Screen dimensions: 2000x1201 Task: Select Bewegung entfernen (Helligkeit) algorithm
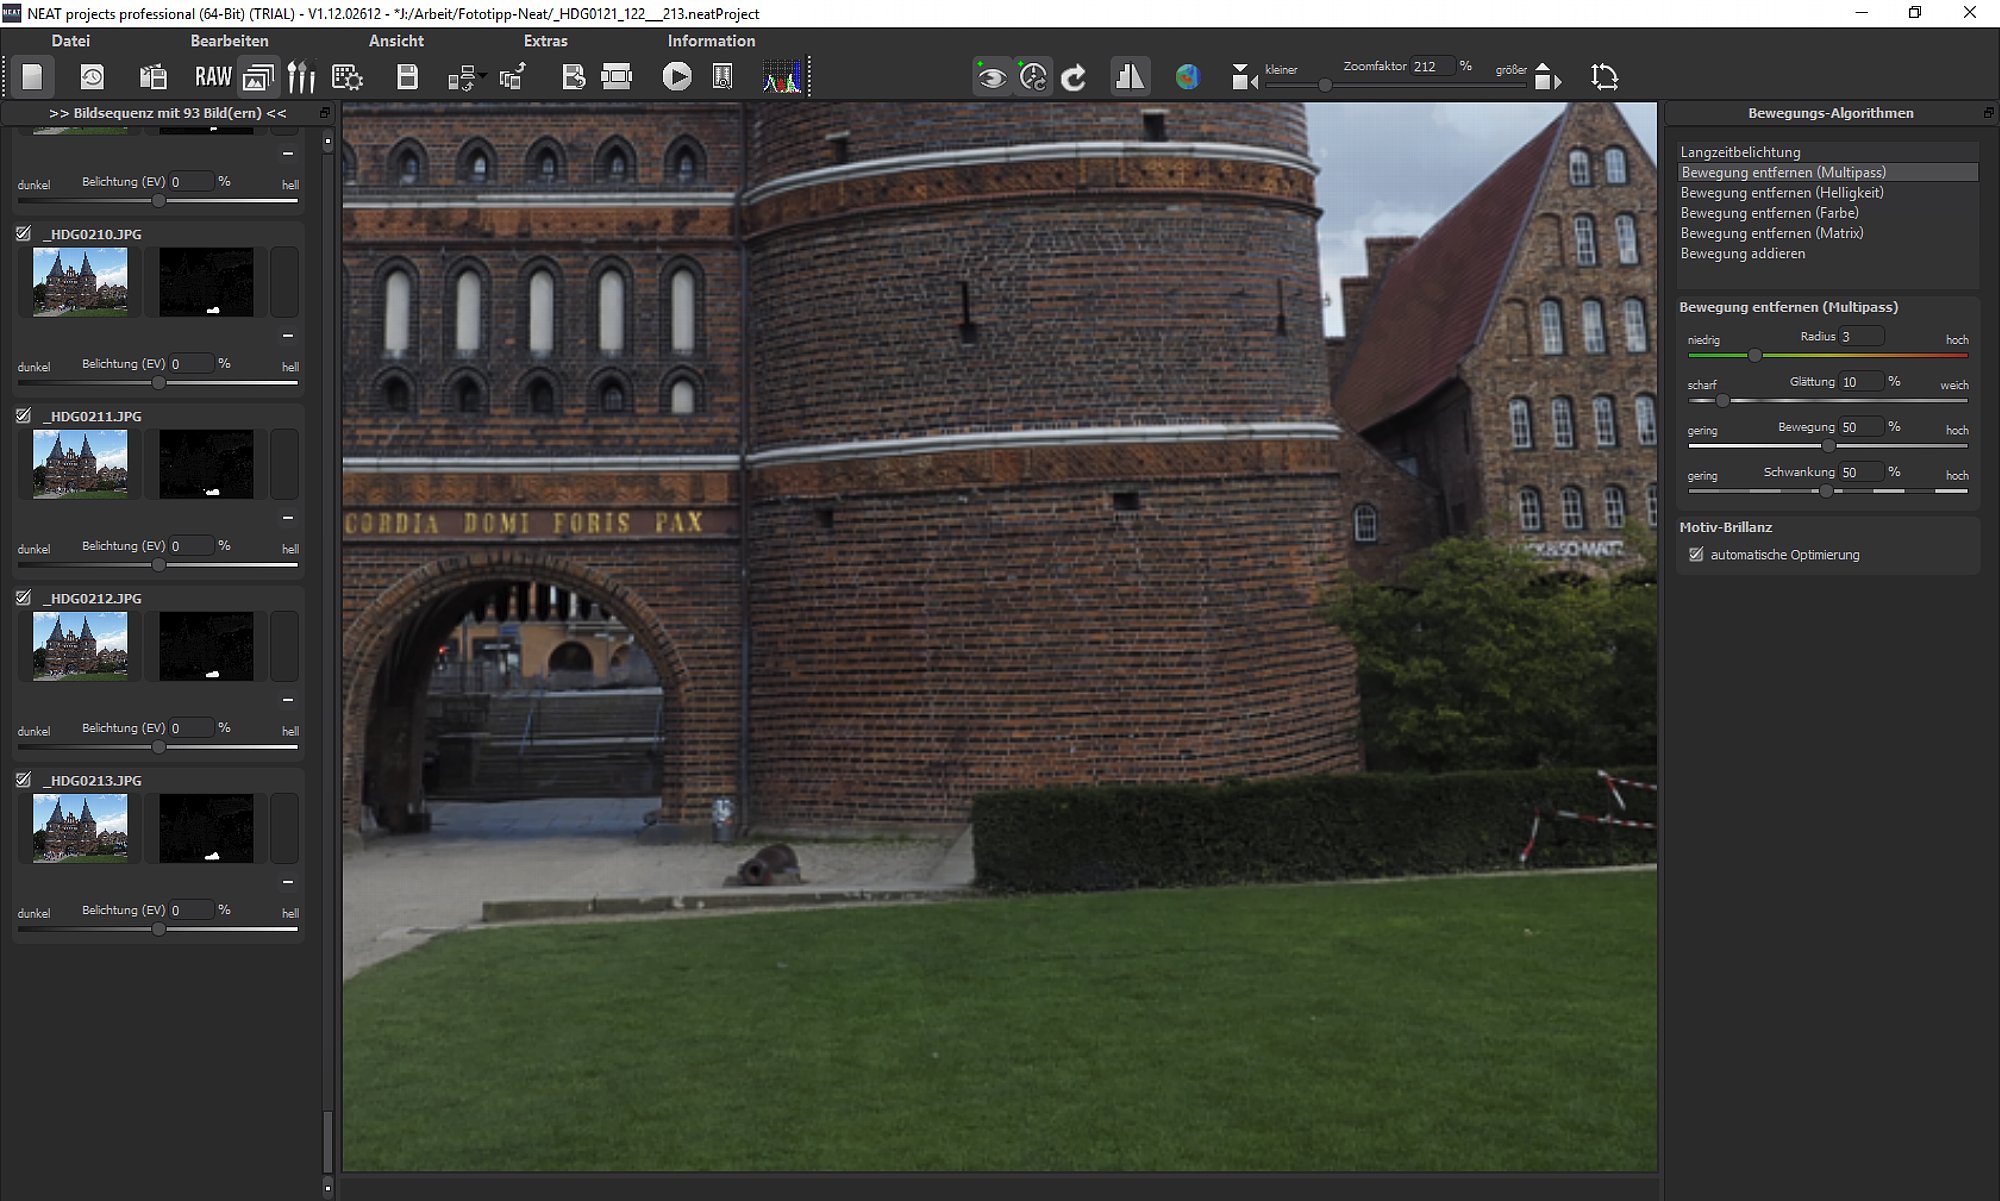click(x=1828, y=193)
